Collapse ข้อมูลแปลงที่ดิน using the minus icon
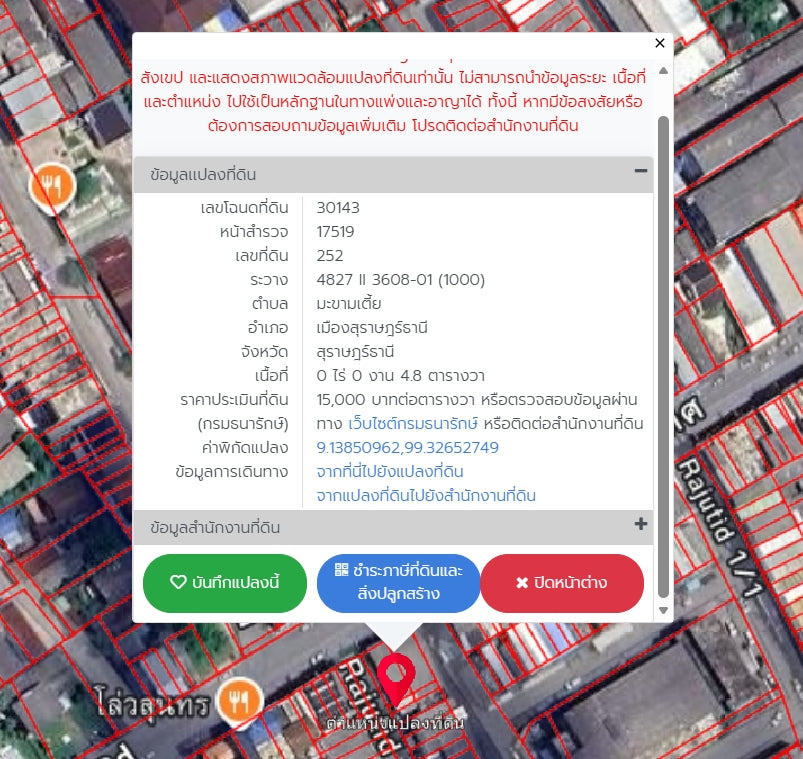 pos(640,171)
